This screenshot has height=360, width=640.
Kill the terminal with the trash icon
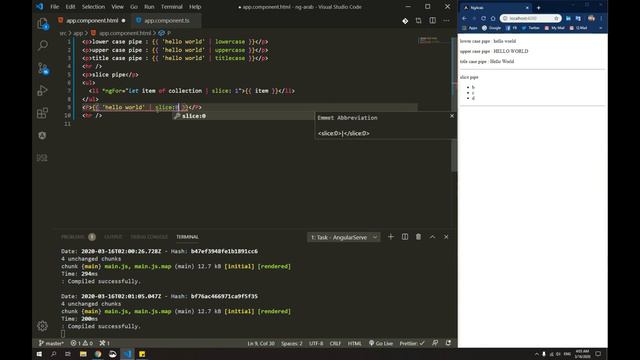coord(418,237)
